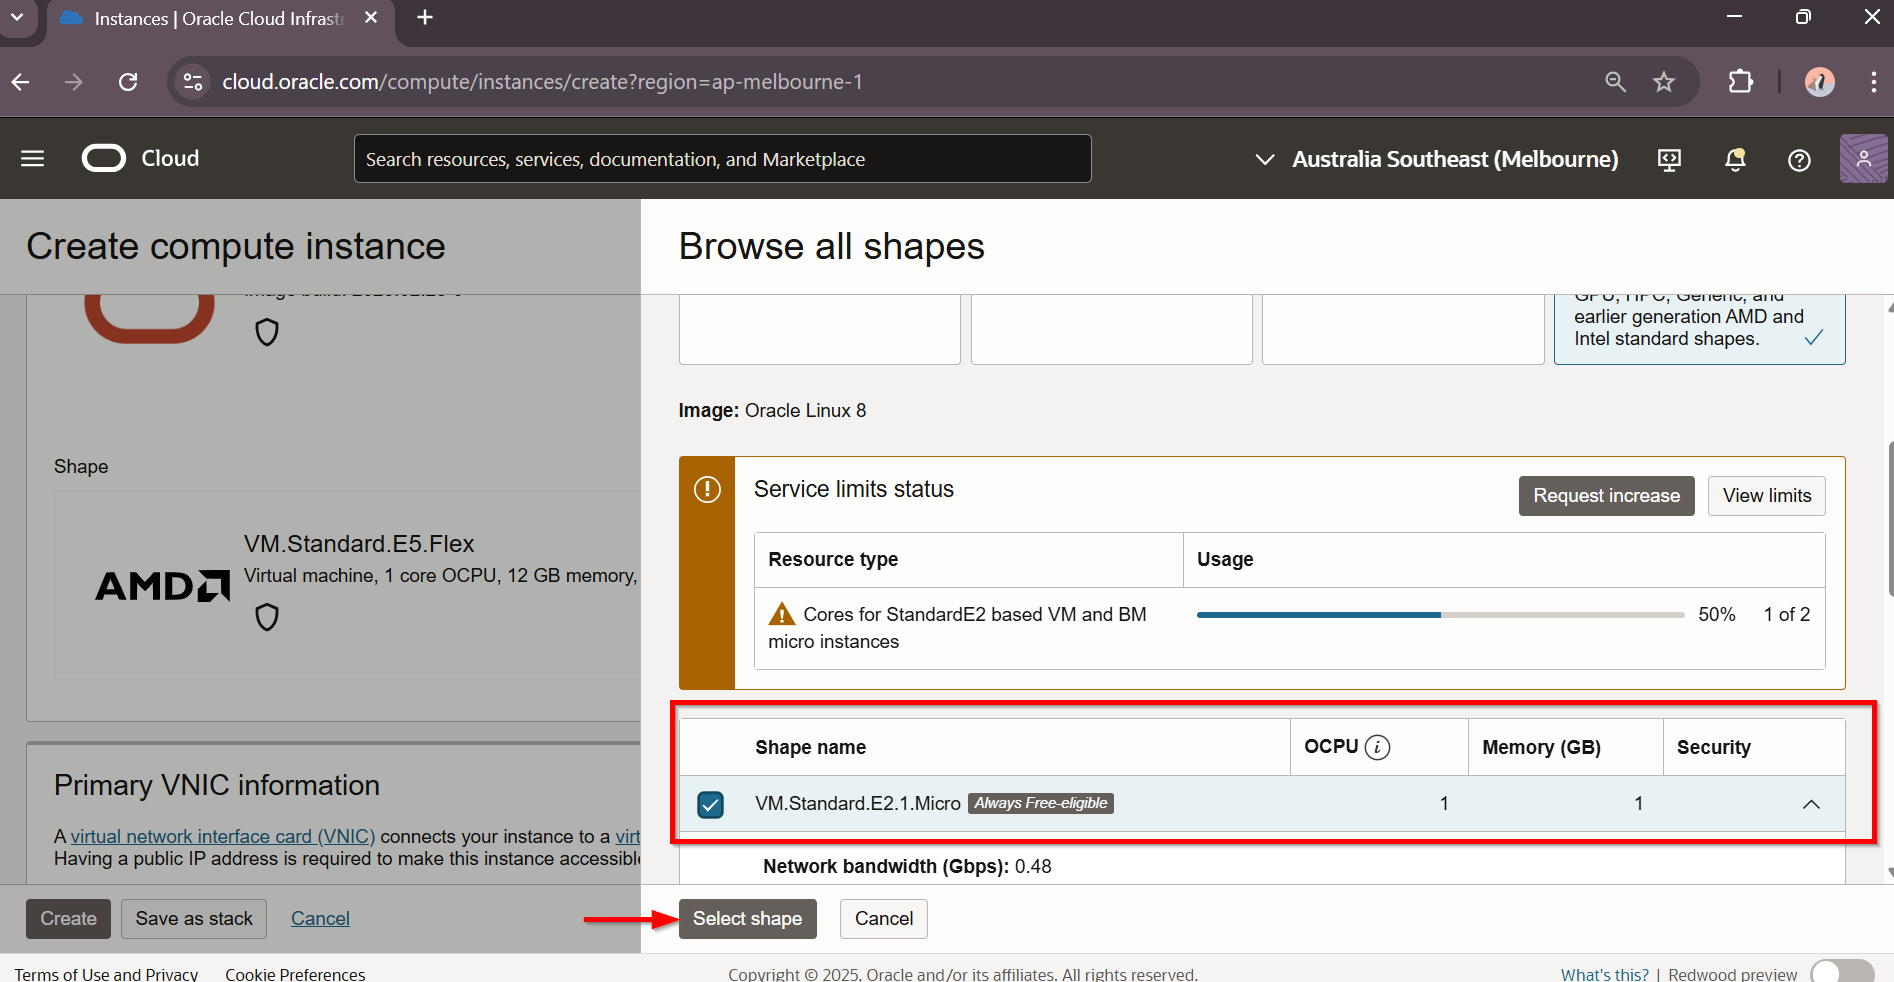This screenshot has width=1894, height=982.
Task: Open browser extensions puzzle icon
Action: (x=1741, y=82)
